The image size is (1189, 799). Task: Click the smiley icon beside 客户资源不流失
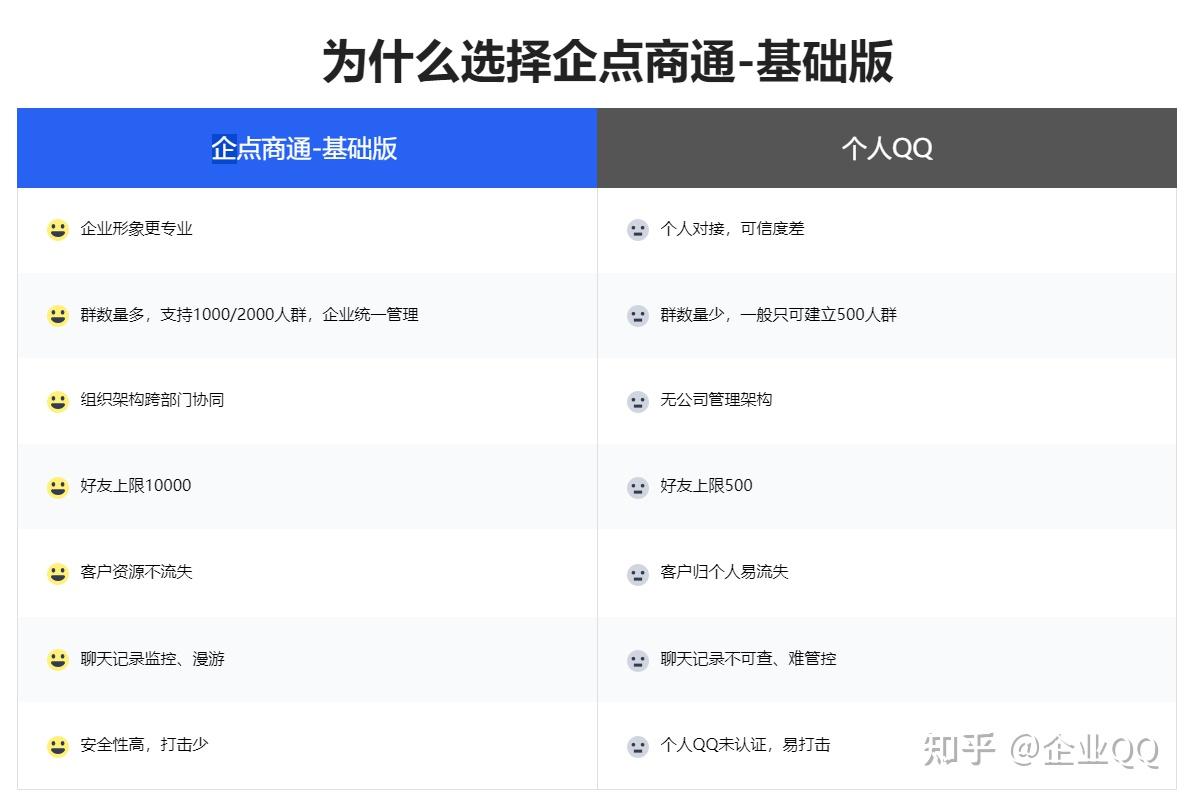coord(57,572)
